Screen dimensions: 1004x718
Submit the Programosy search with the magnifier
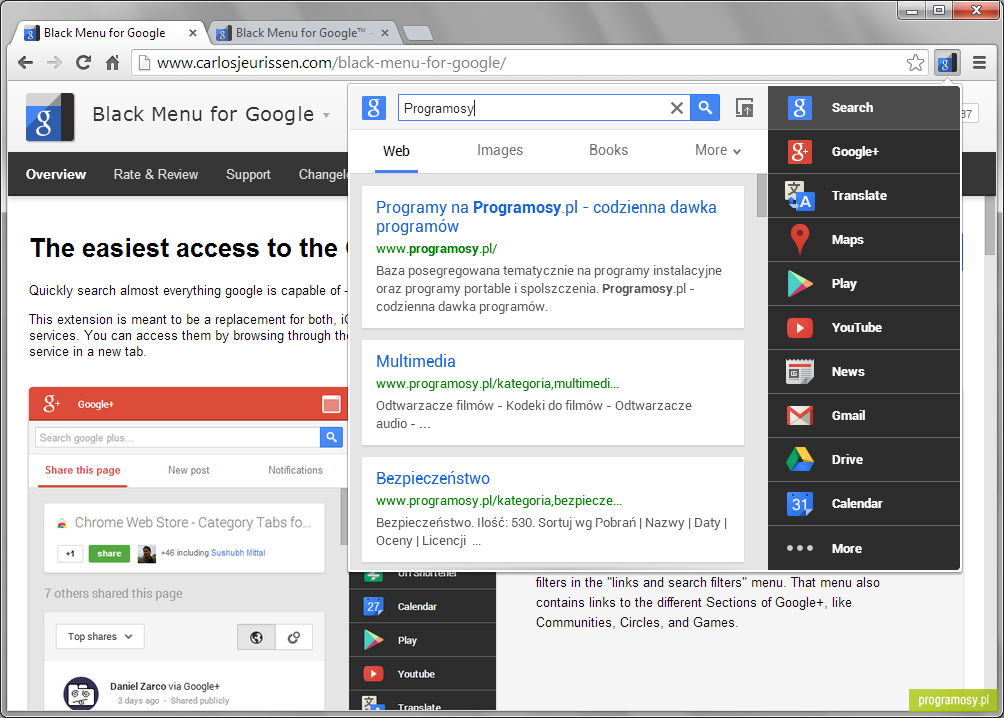(x=705, y=108)
